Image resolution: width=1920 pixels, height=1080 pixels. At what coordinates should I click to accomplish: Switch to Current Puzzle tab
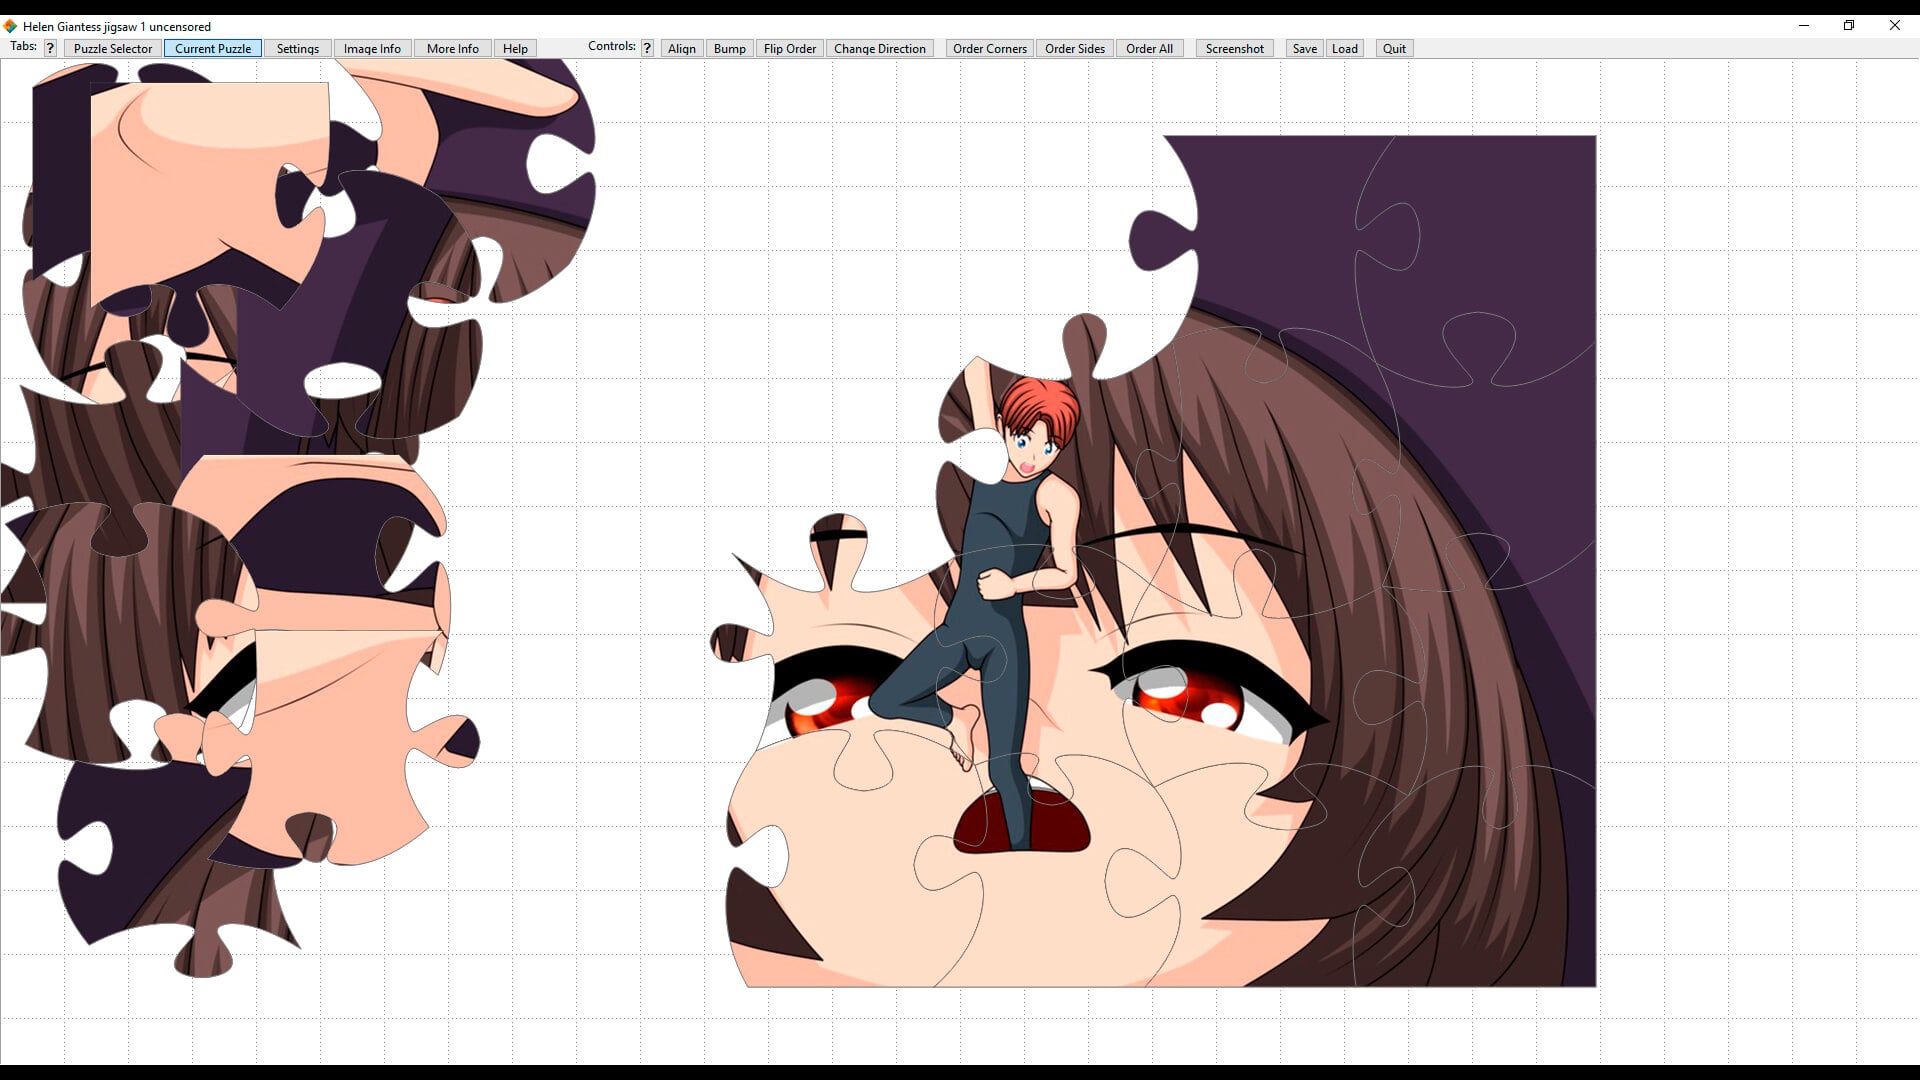(x=213, y=48)
